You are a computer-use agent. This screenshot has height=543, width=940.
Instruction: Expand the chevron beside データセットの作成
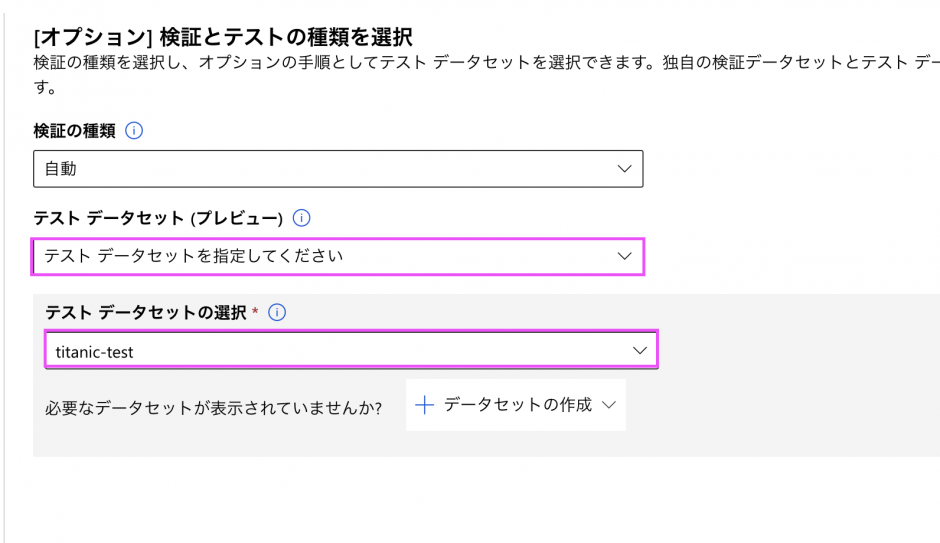pos(609,405)
